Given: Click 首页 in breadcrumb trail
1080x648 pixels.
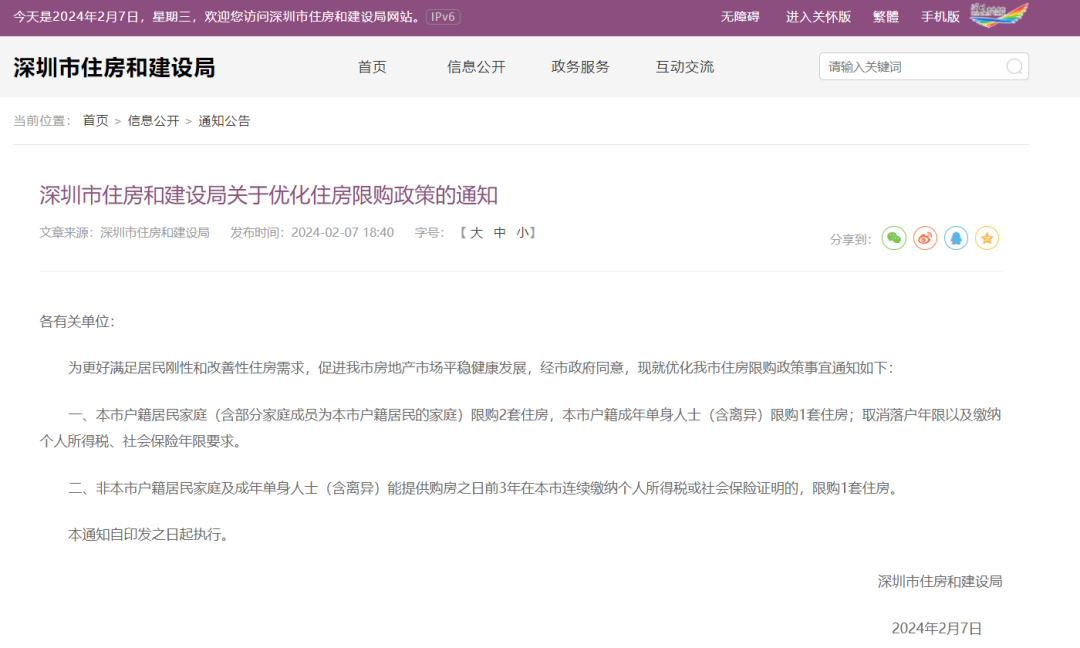Looking at the screenshot, I should tap(96, 121).
